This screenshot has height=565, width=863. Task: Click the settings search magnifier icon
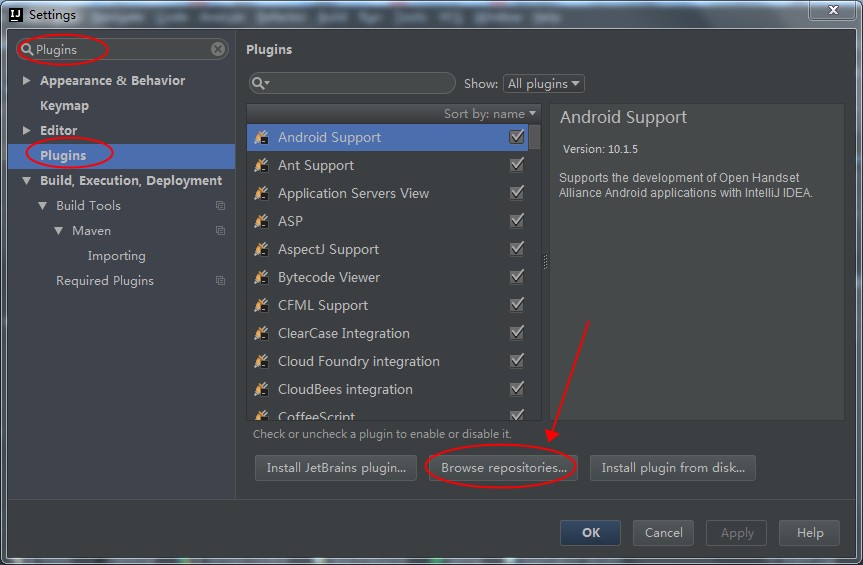point(27,50)
